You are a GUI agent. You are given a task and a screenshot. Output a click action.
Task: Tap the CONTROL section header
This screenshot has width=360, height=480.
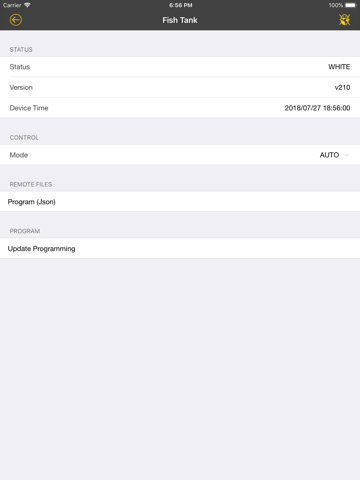[24, 137]
